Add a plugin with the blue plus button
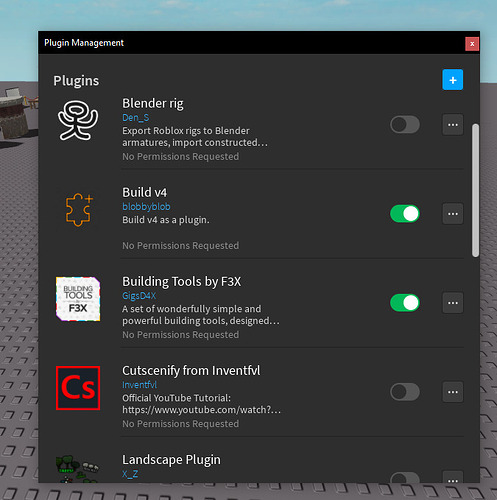497x500 pixels. coord(452,80)
